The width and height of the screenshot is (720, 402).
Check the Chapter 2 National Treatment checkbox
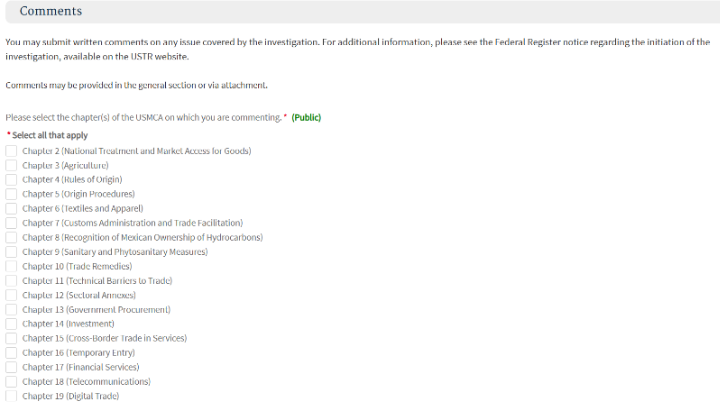tap(11, 151)
